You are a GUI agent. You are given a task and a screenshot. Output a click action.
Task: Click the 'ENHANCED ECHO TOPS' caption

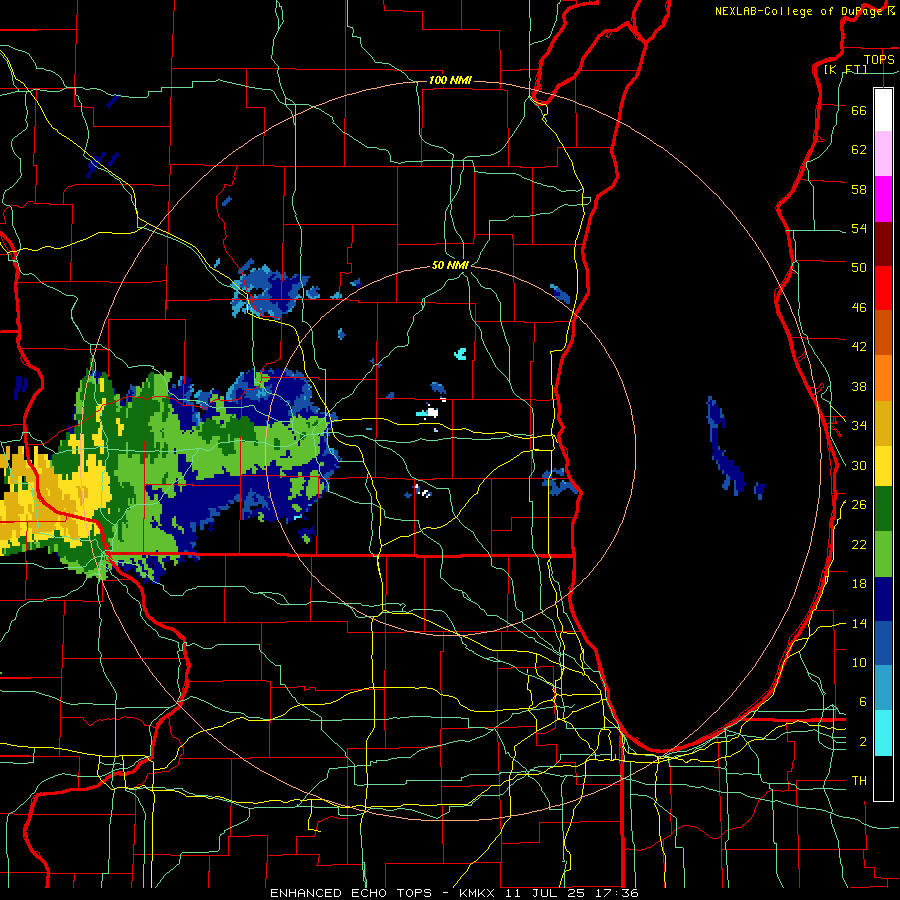point(351,893)
